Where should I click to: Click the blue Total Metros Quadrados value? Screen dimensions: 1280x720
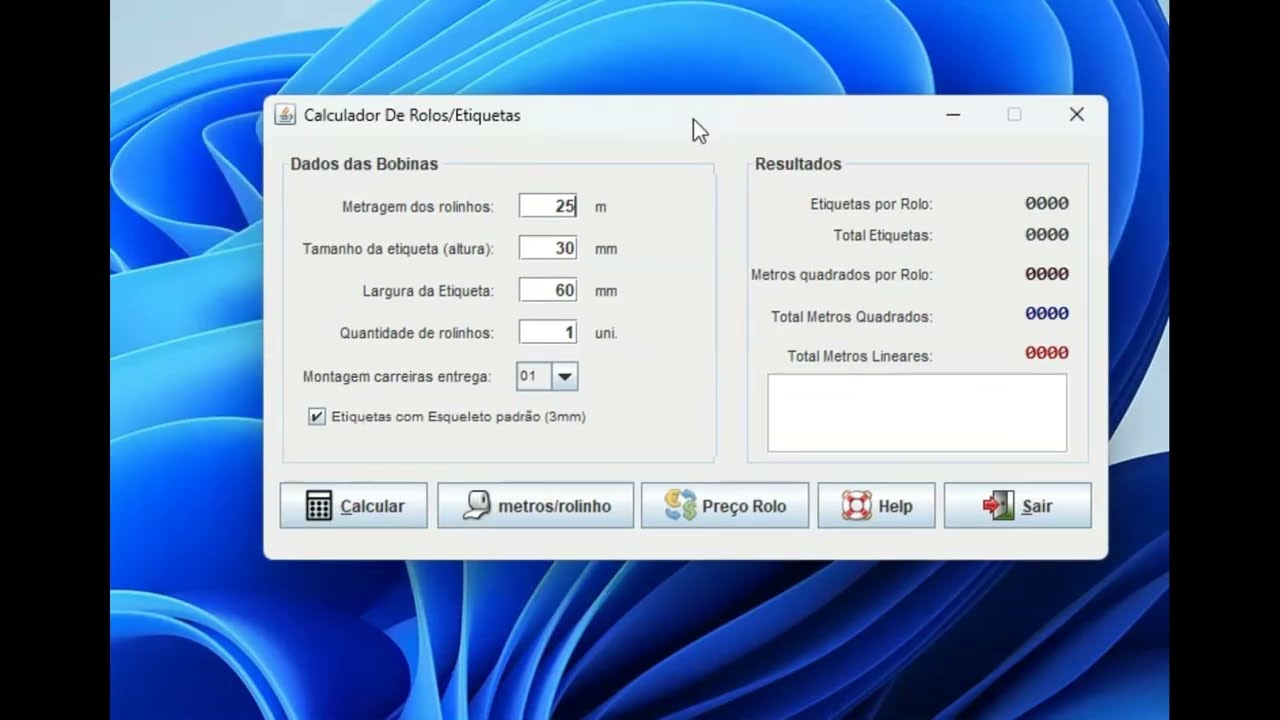(1047, 314)
